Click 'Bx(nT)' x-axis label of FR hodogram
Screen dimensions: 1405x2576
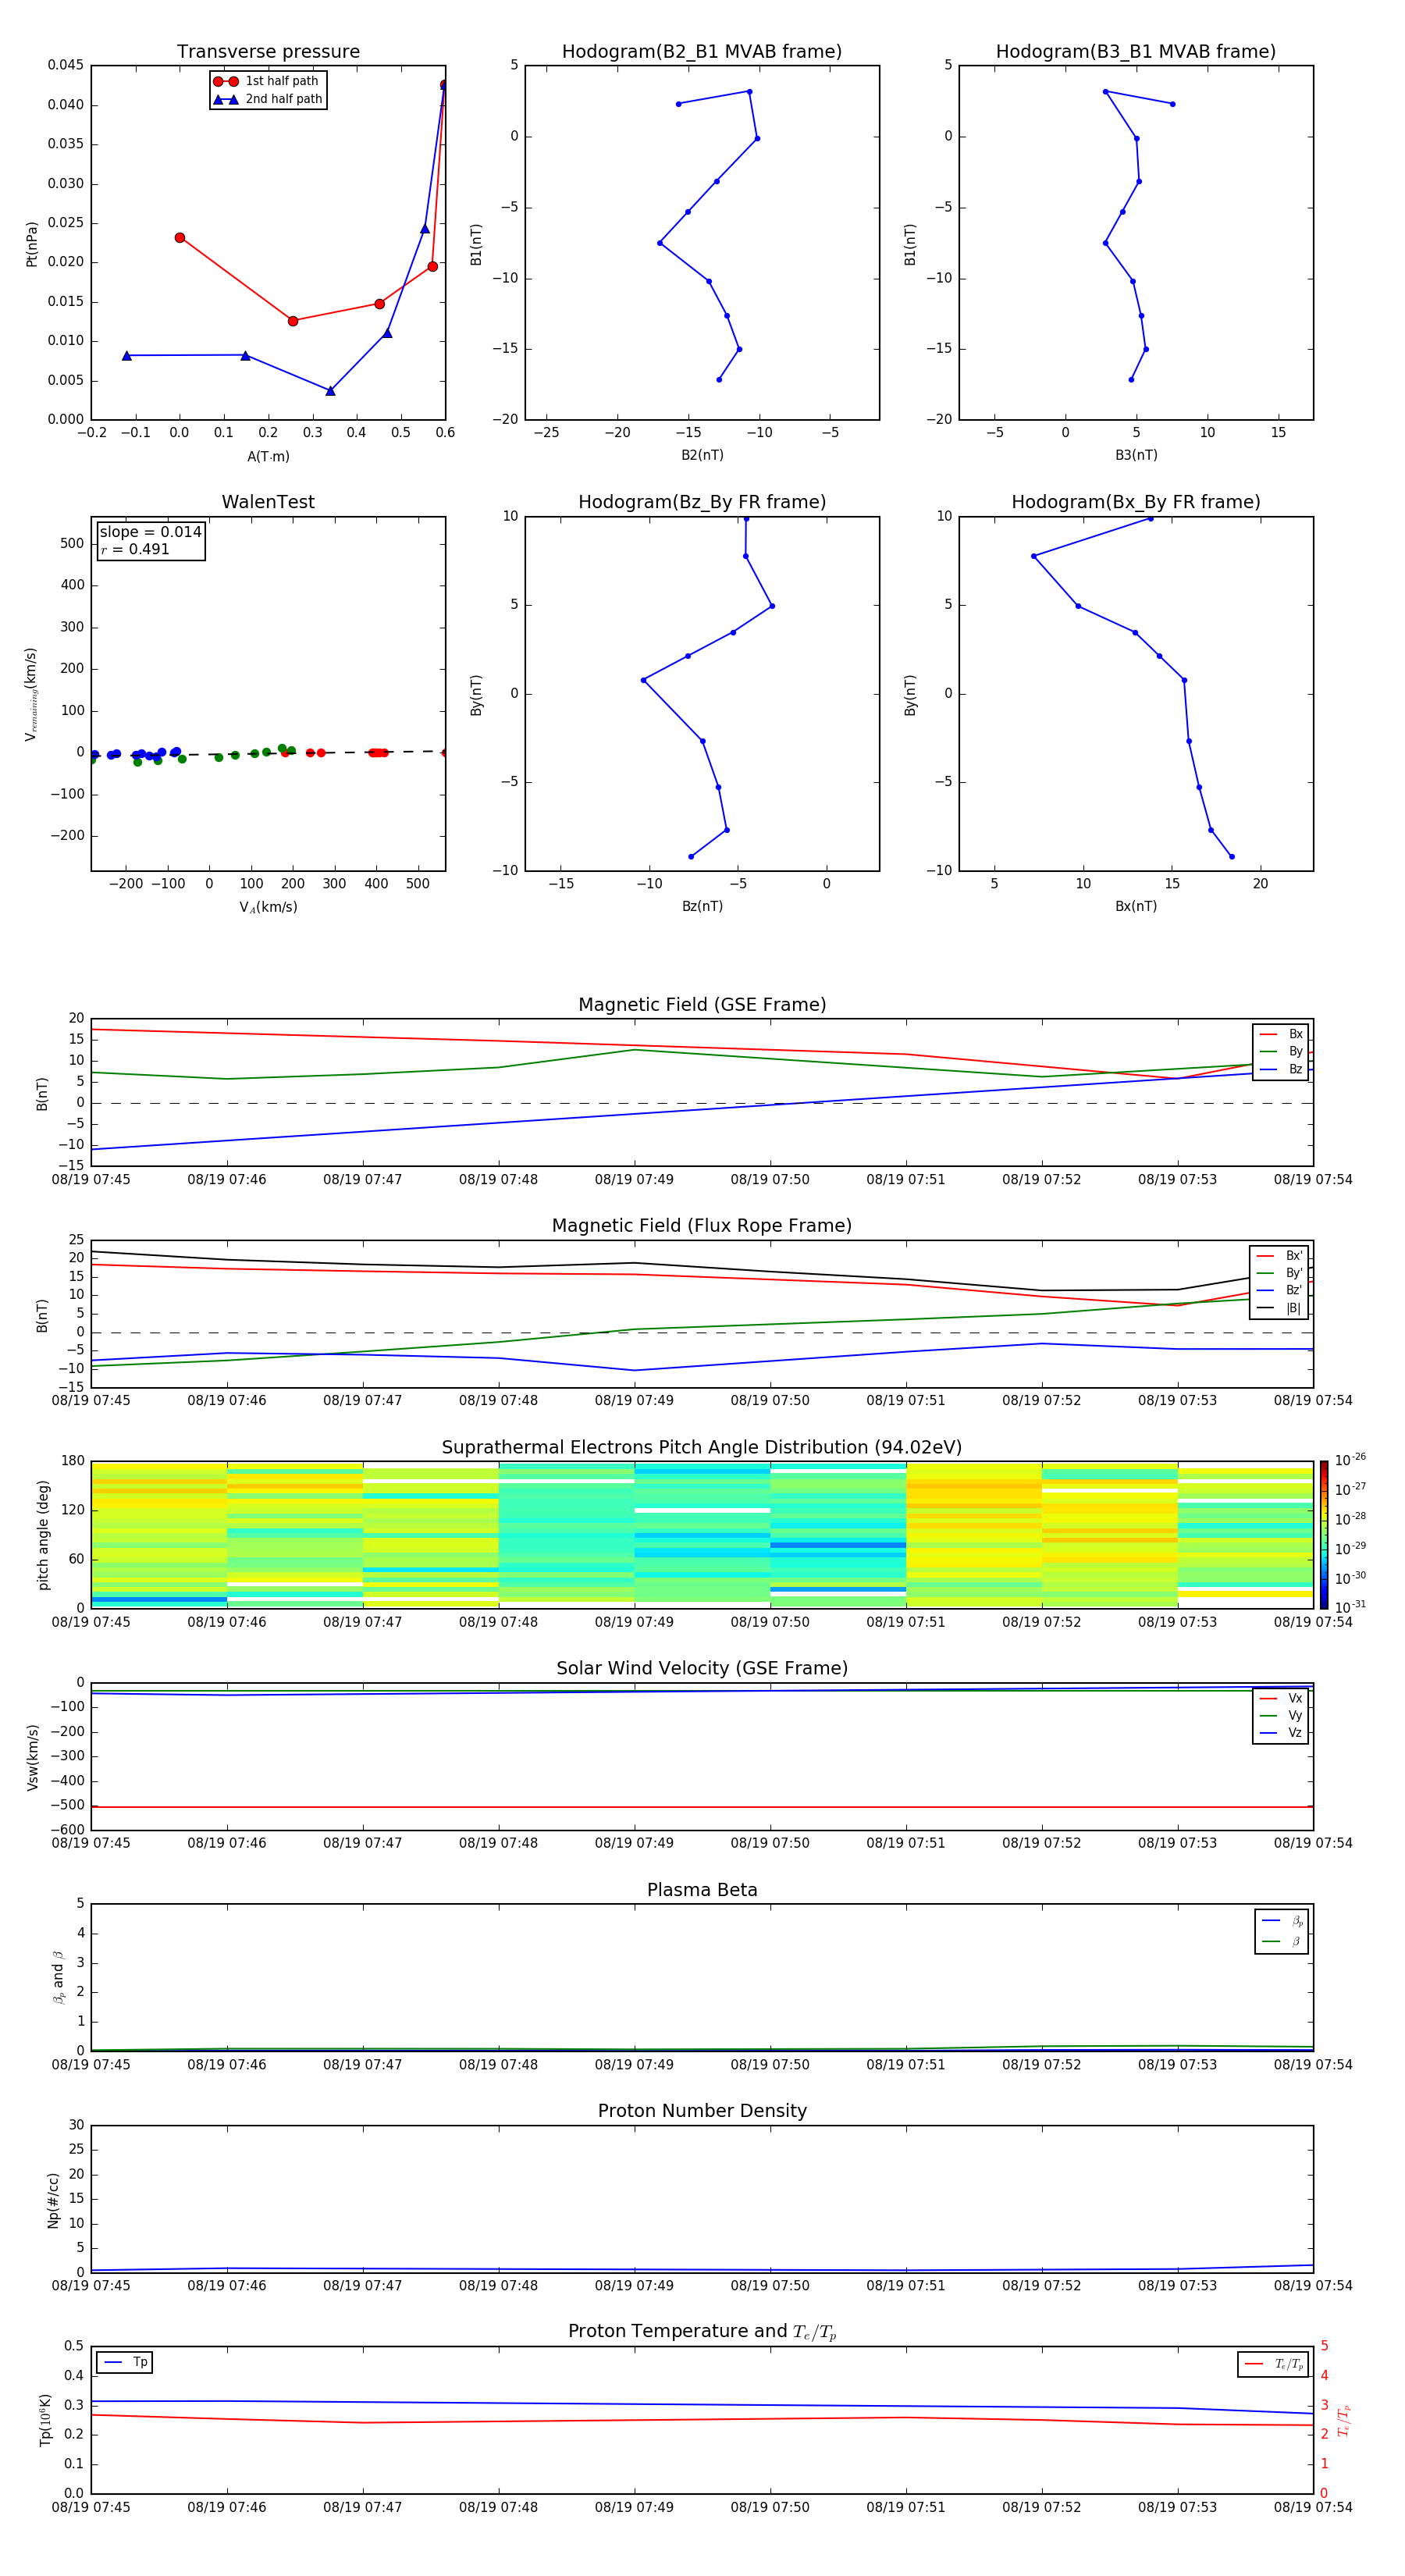[1136, 907]
